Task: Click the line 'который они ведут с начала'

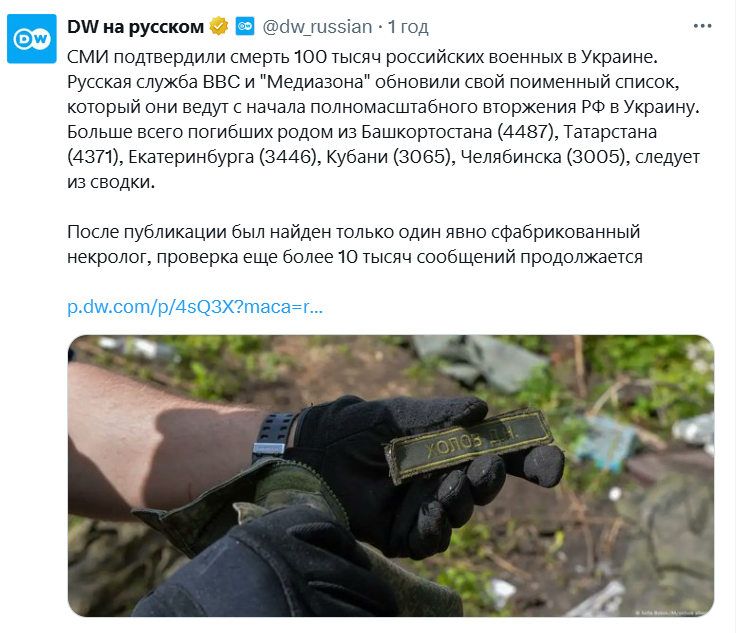Action: [383, 107]
